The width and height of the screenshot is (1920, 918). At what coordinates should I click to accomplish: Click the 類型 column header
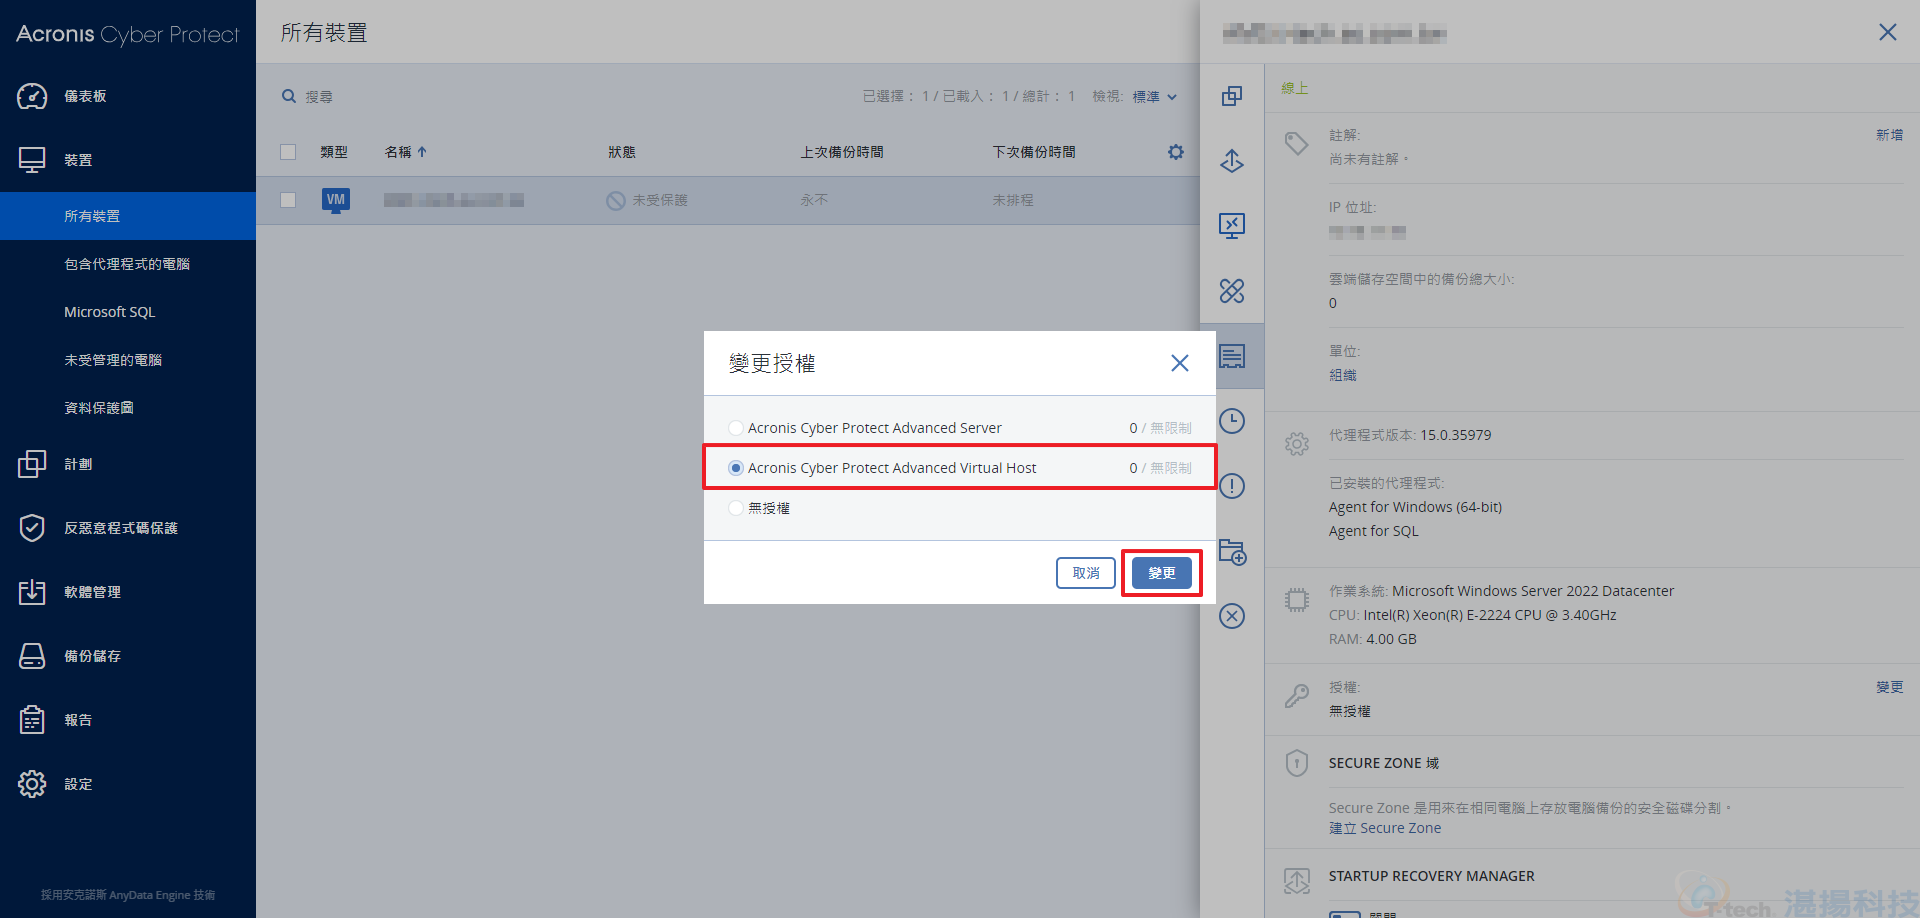pos(334,152)
